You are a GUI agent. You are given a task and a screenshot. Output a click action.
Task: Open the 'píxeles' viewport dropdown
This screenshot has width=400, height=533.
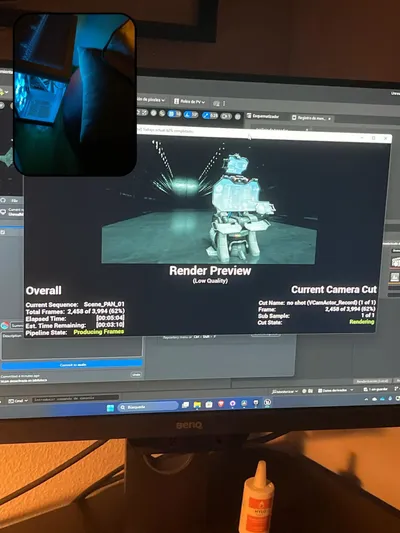tap(151, 100)
